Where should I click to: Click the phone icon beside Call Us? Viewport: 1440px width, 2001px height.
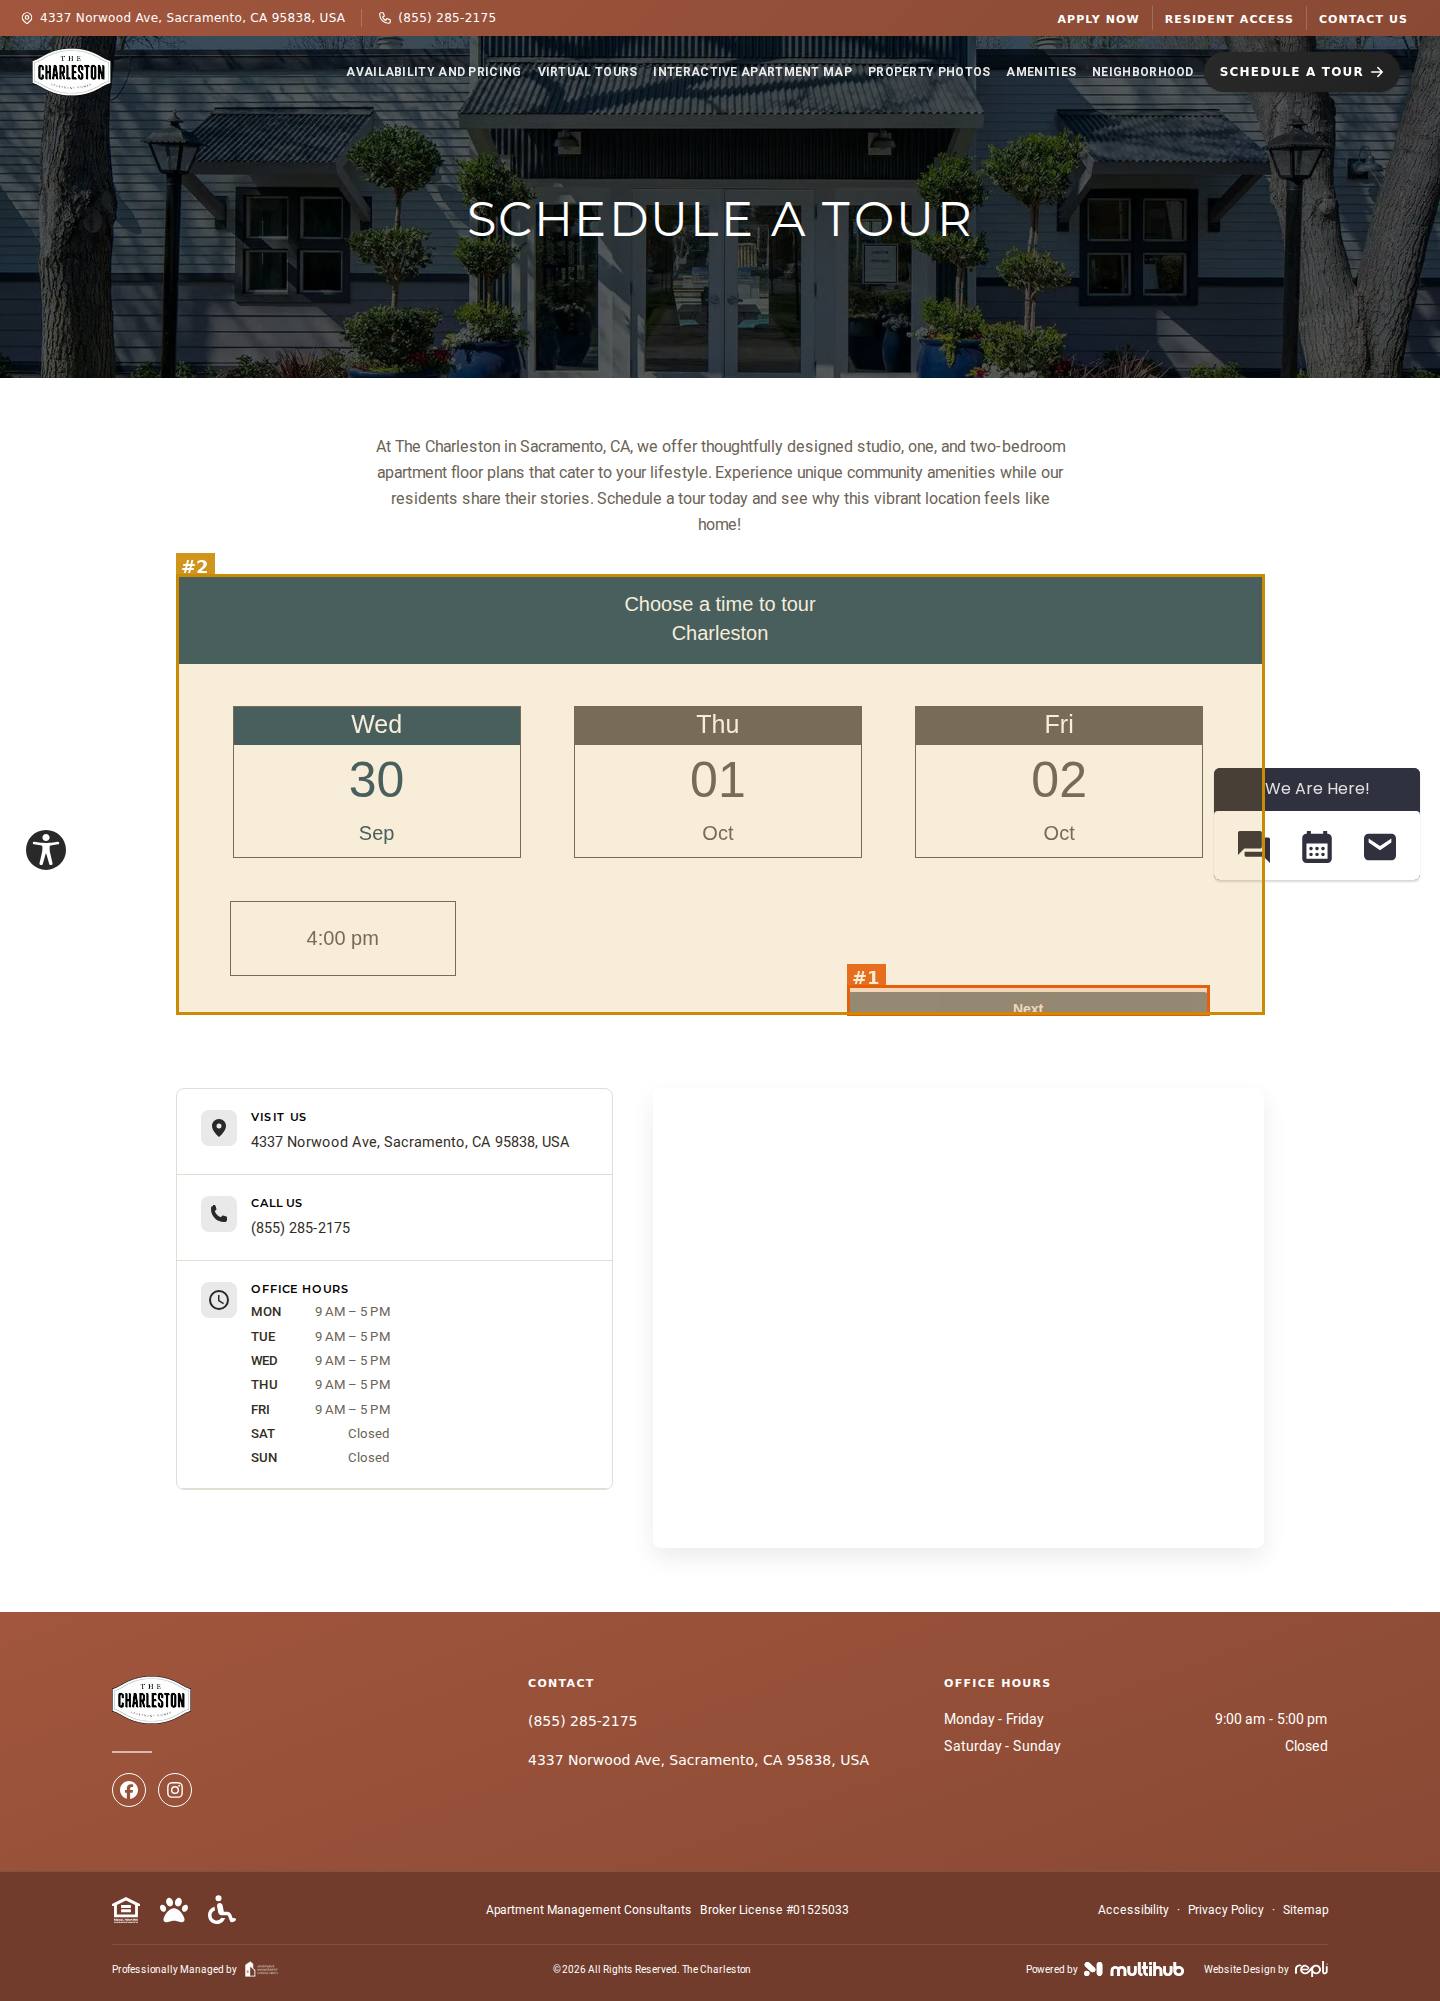pos(219,1214)
